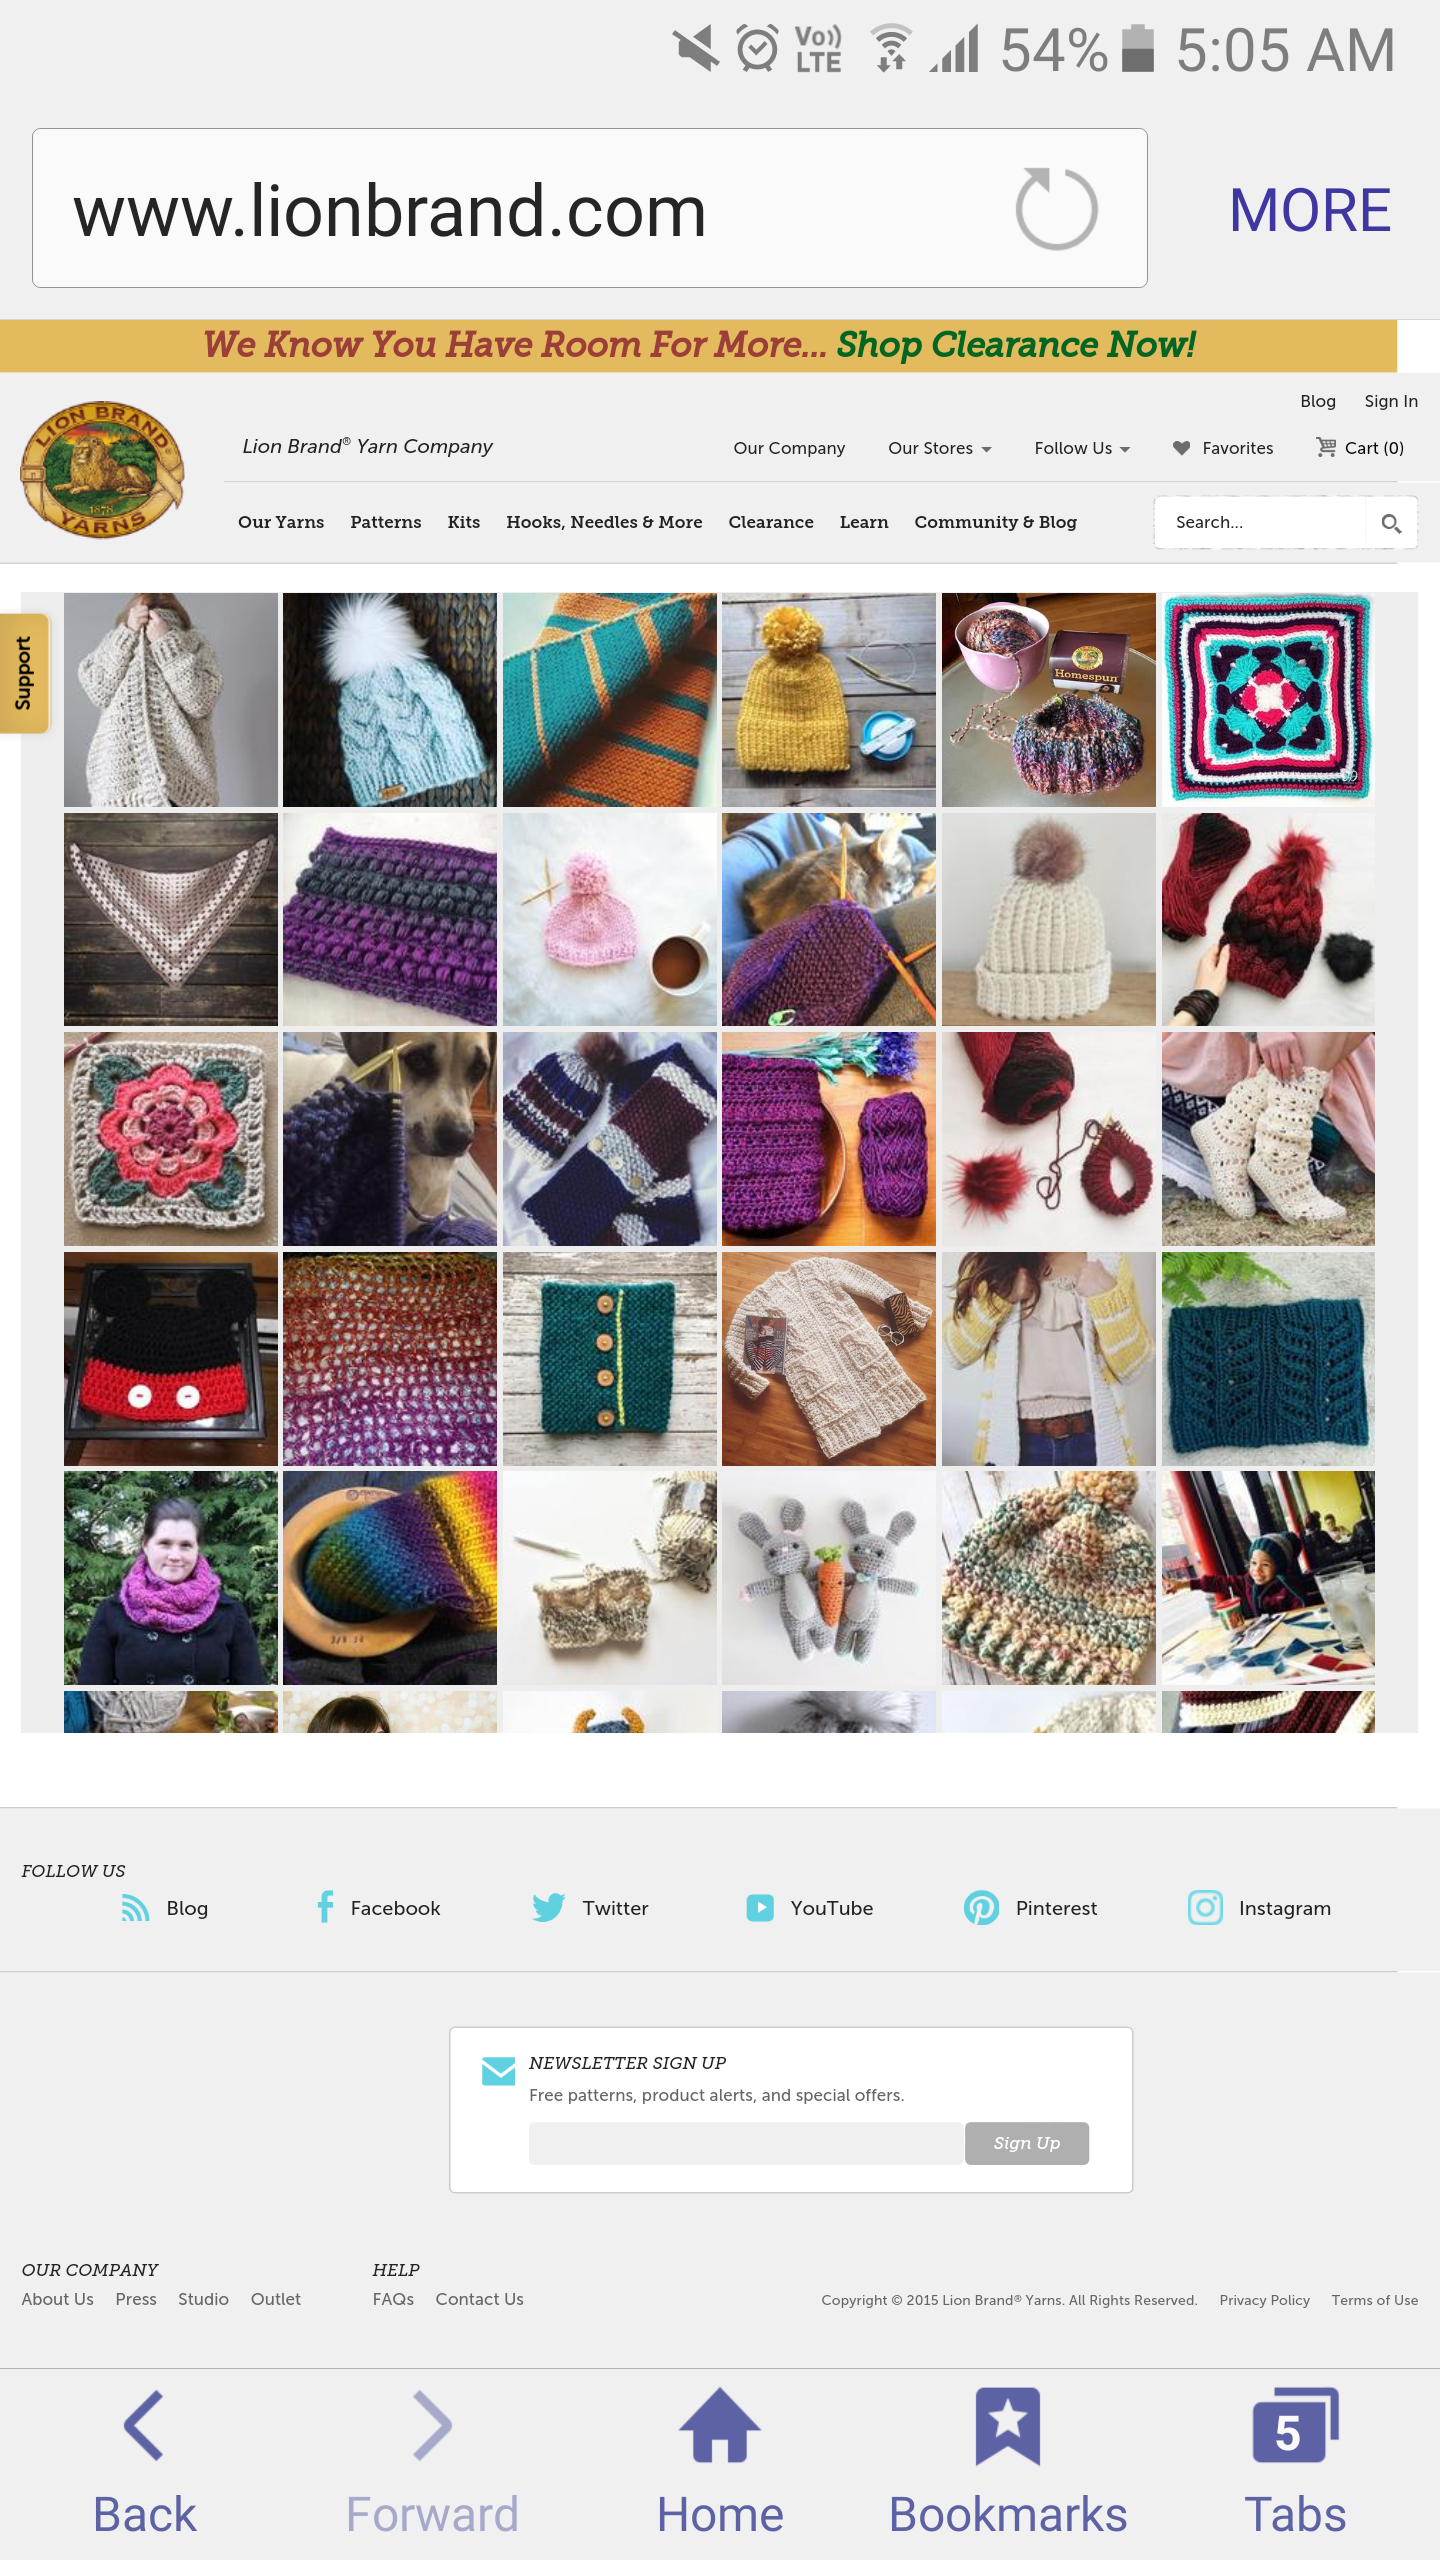
Task: Click the search magnifier icon
Action: 1391,523
